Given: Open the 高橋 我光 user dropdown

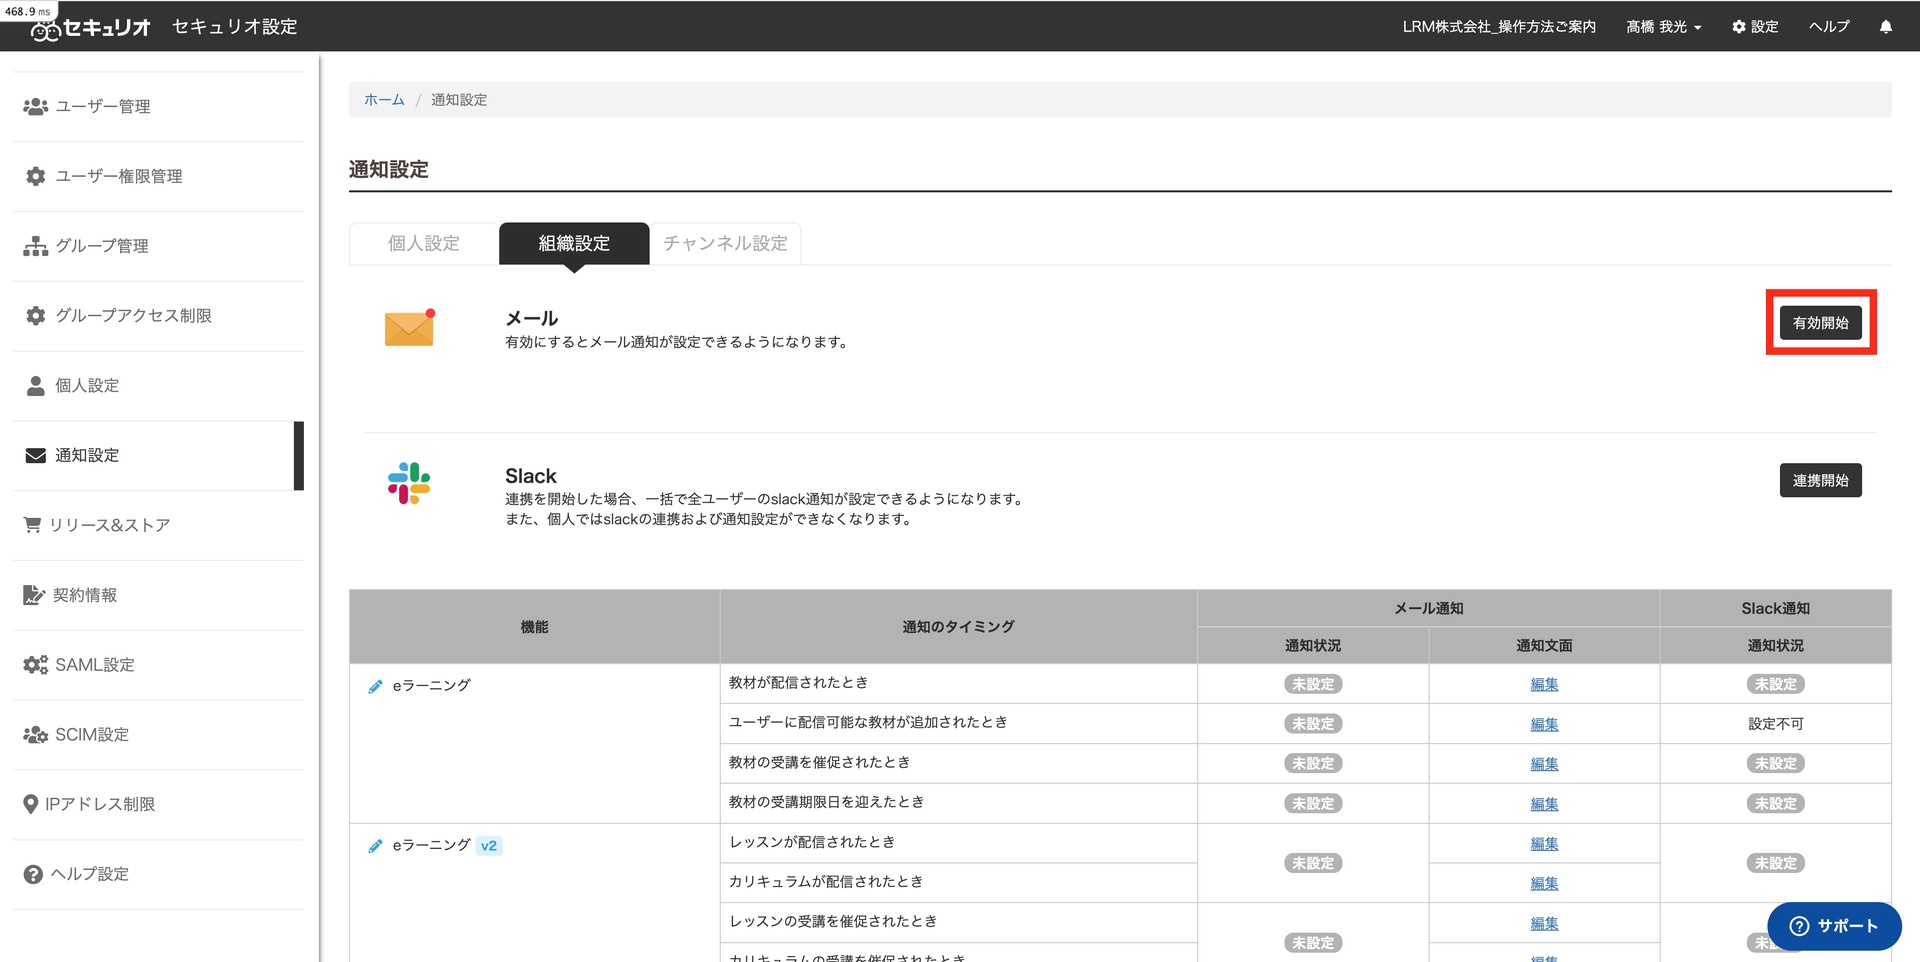Looking at the screenshot, I should point(1663,27).
